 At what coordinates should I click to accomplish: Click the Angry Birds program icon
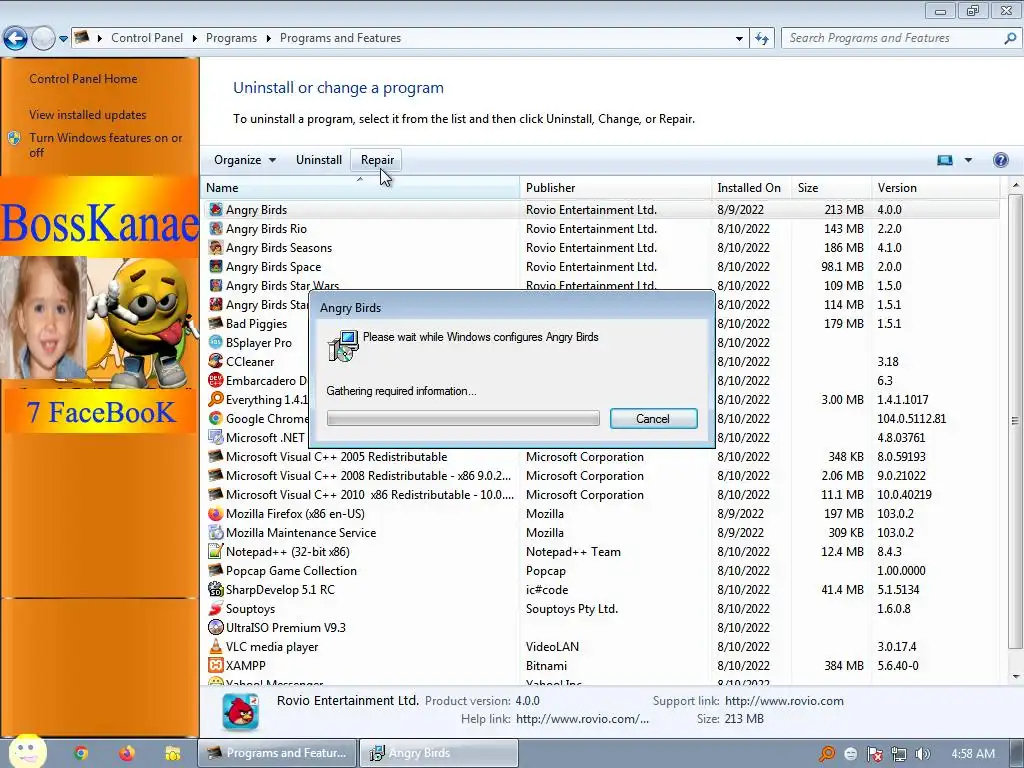(x=216, y=210)
